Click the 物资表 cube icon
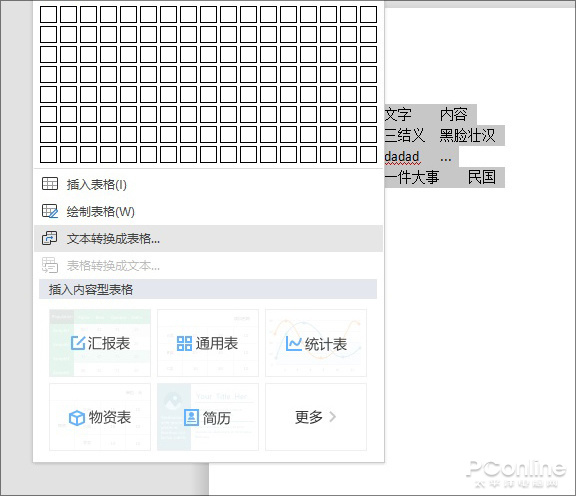 click(77, 418)
